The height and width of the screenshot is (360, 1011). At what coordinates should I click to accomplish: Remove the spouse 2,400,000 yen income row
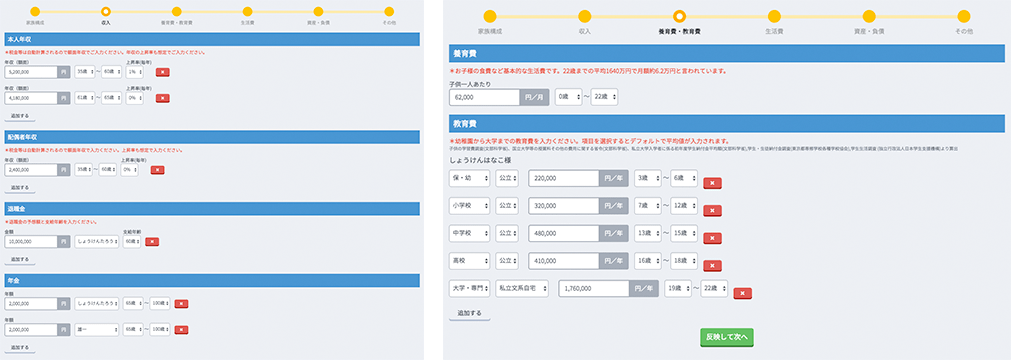point(157,170)
